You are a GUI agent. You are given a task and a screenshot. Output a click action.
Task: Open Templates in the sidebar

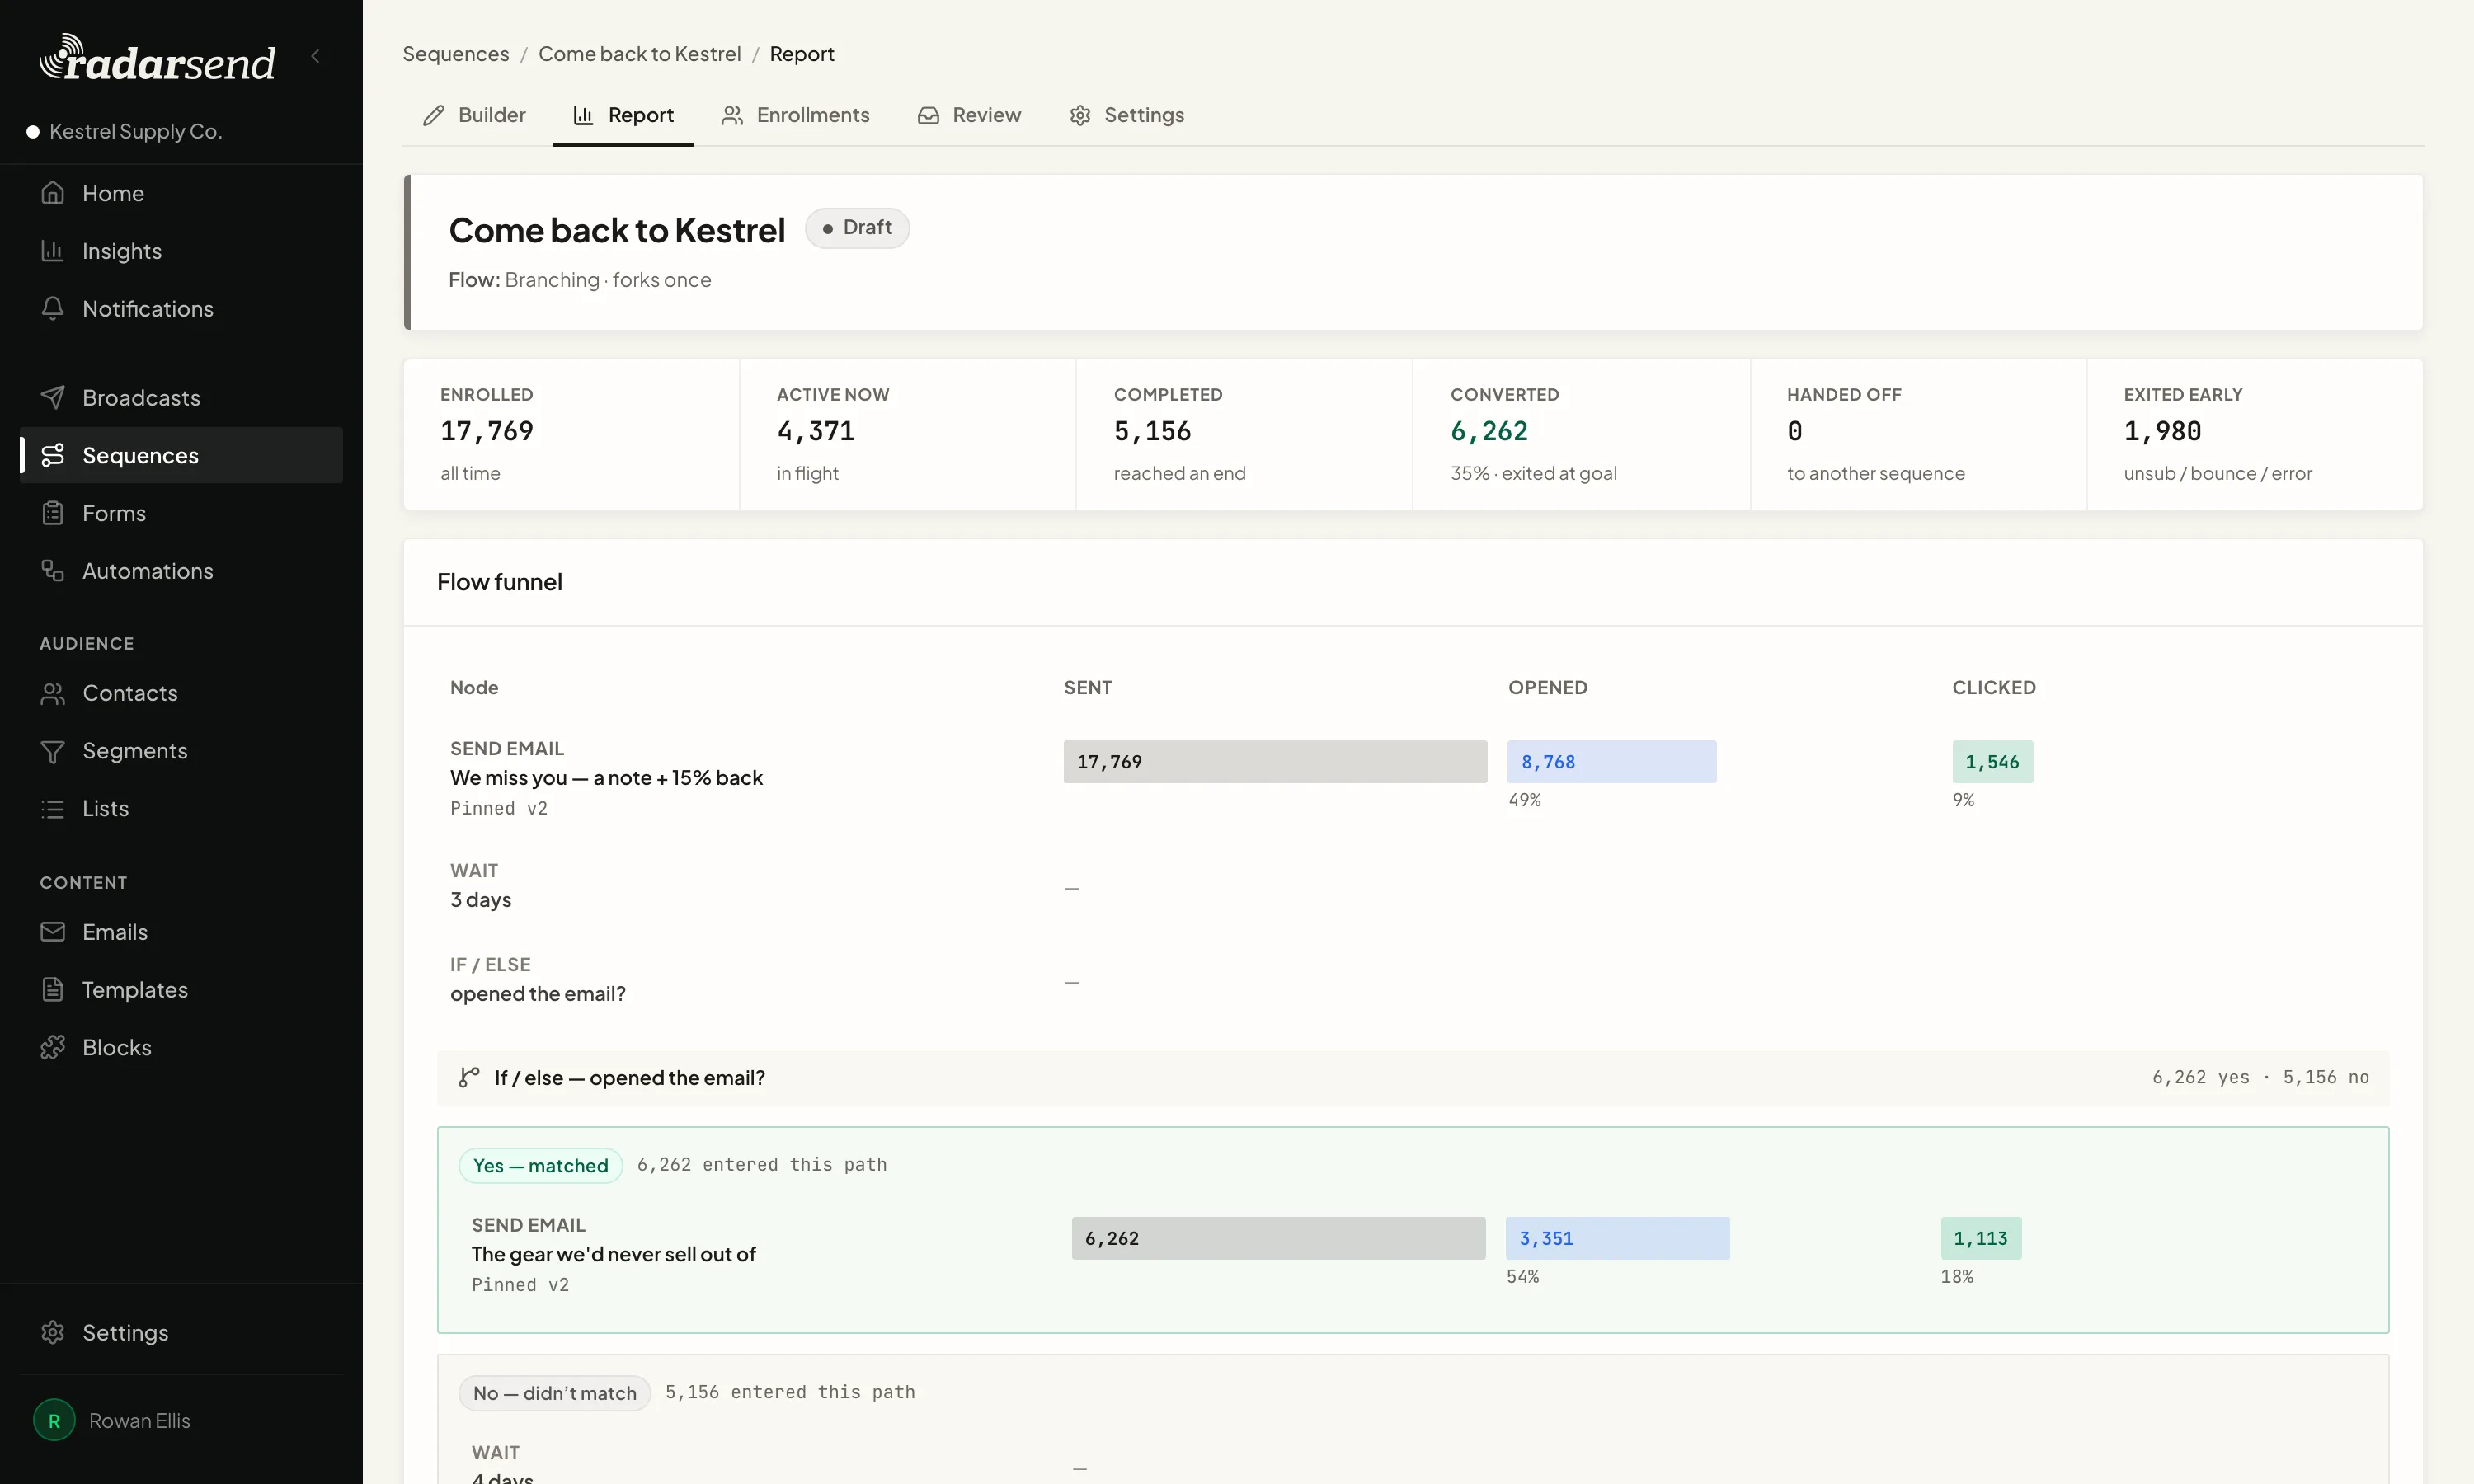pos(181,990)
